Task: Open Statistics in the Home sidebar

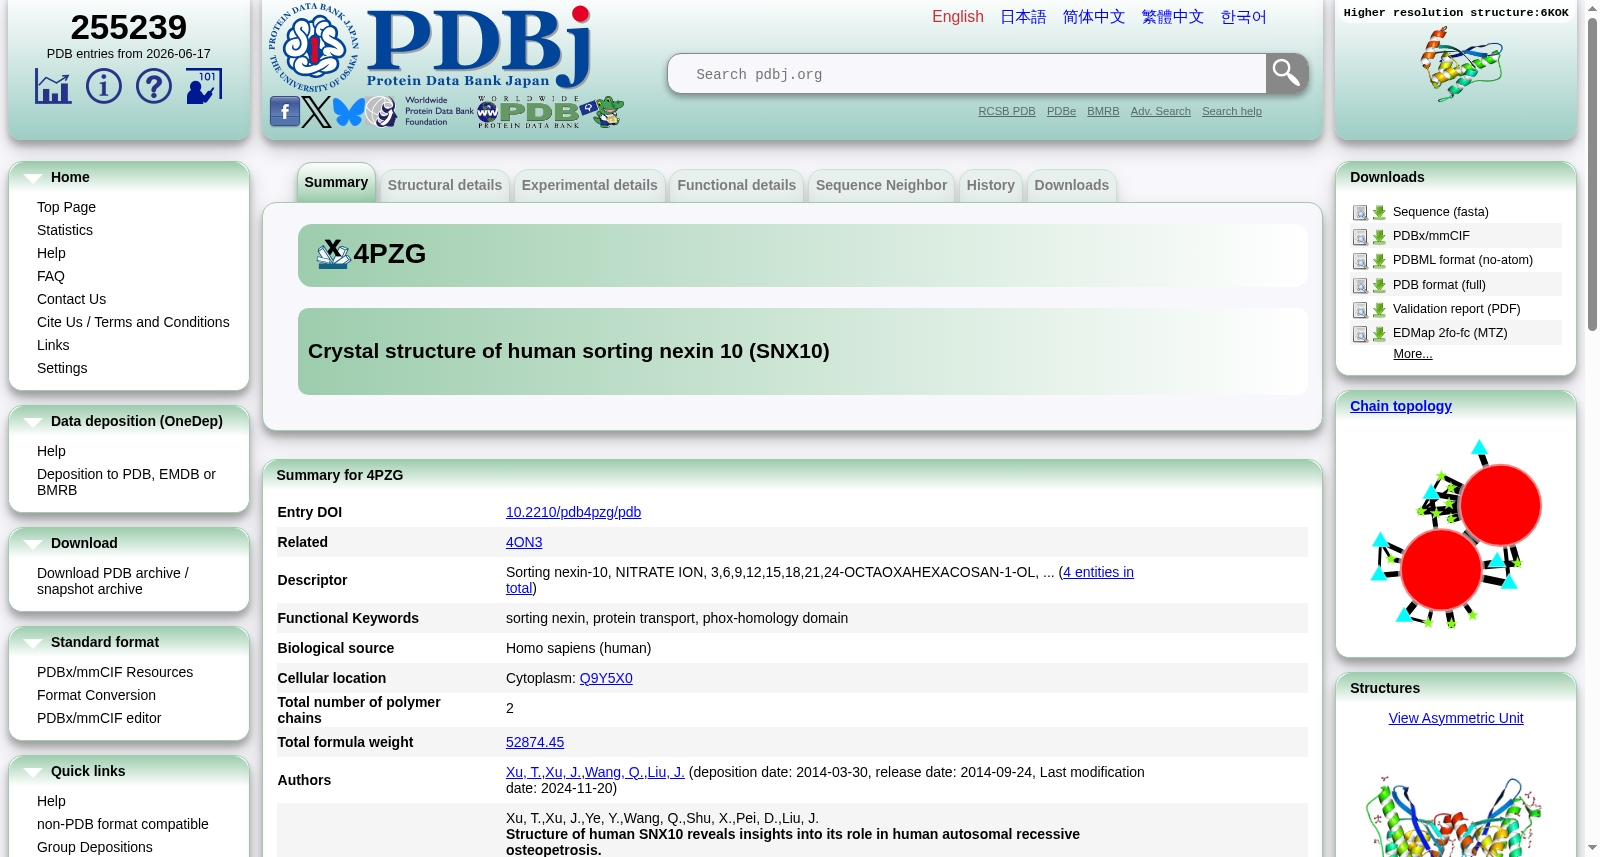Action: click(65, 230)
